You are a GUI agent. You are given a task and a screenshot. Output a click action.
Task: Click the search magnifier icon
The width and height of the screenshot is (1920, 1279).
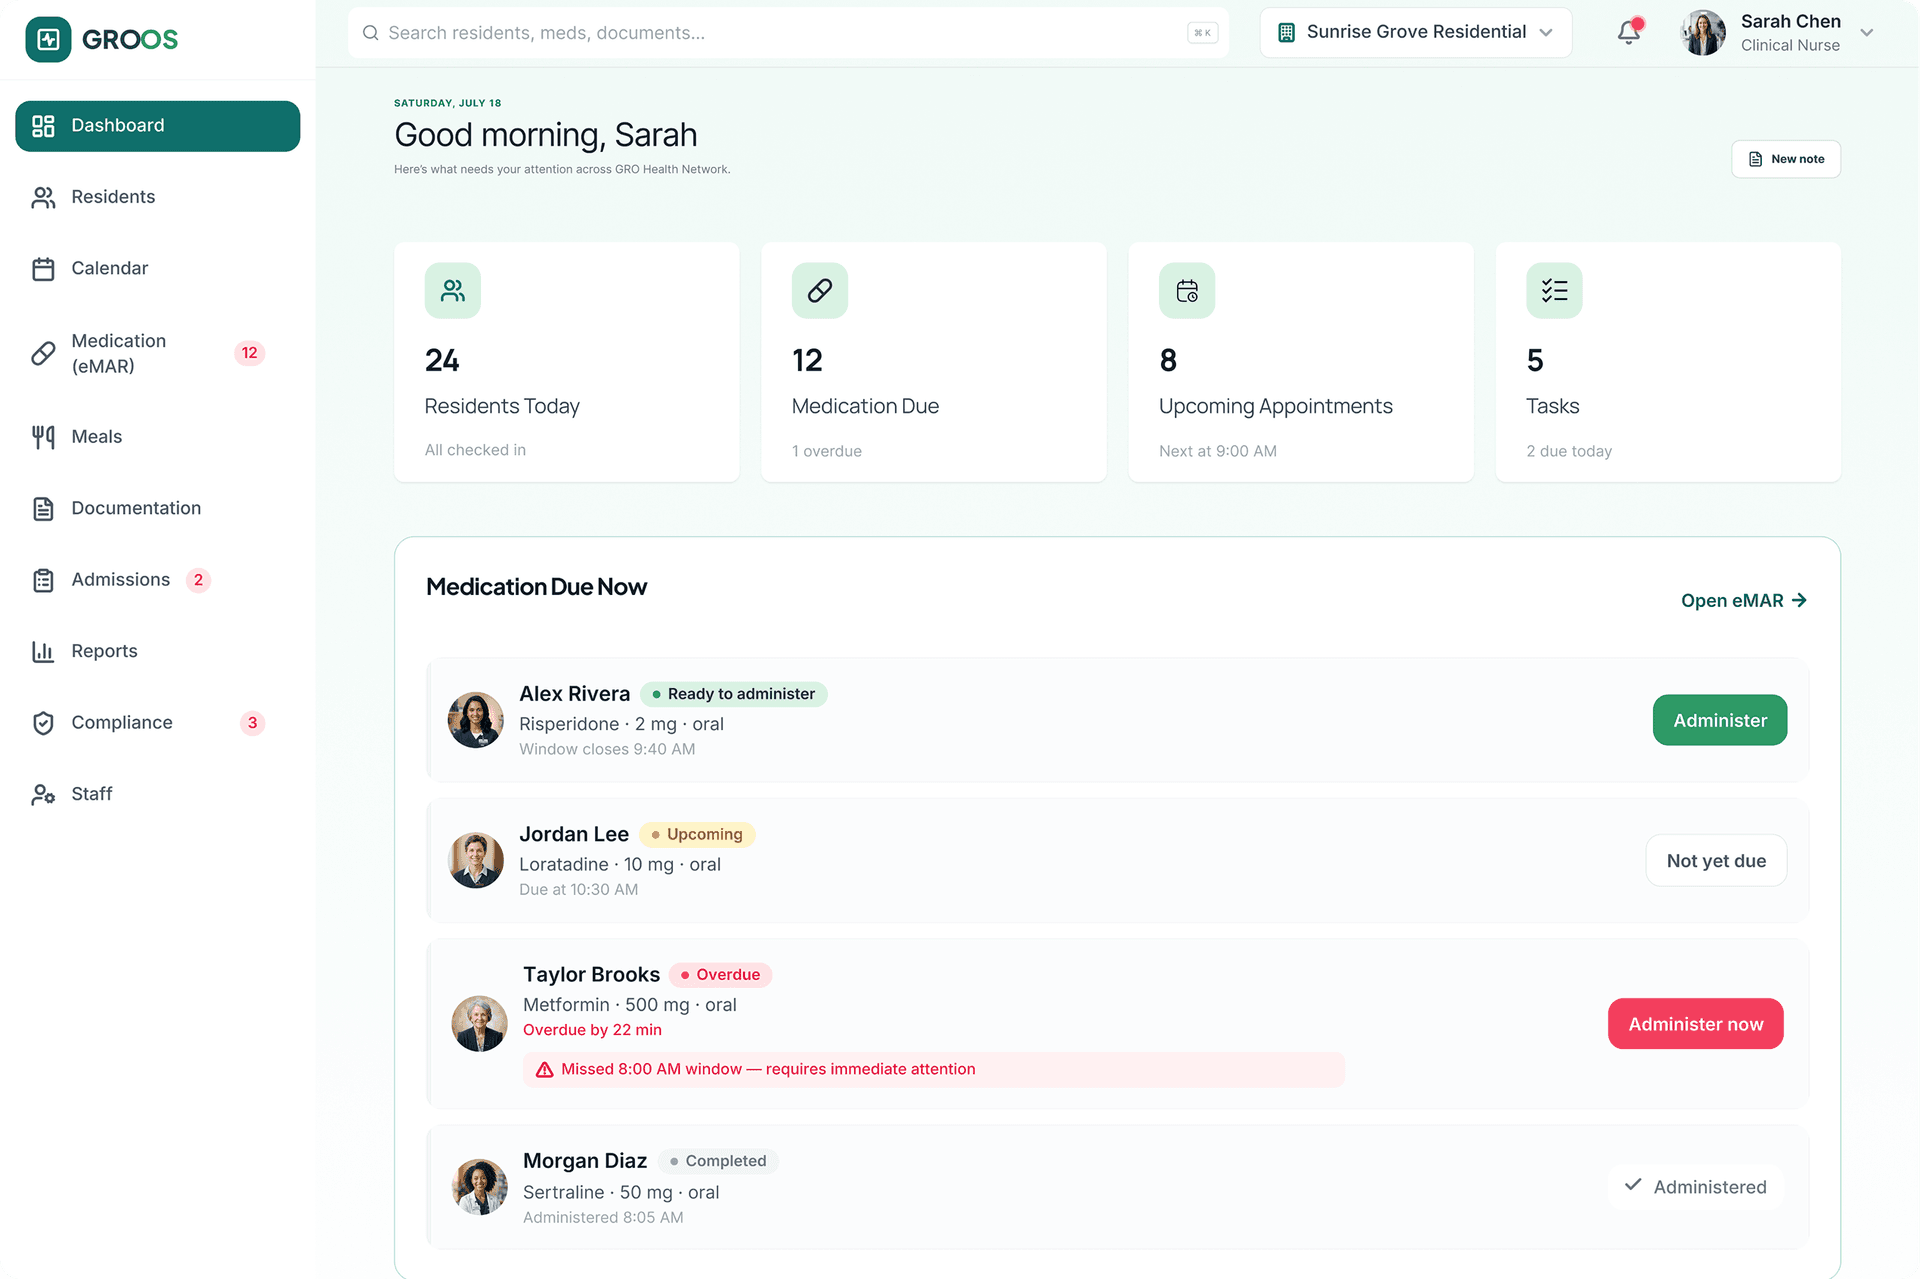370,33
